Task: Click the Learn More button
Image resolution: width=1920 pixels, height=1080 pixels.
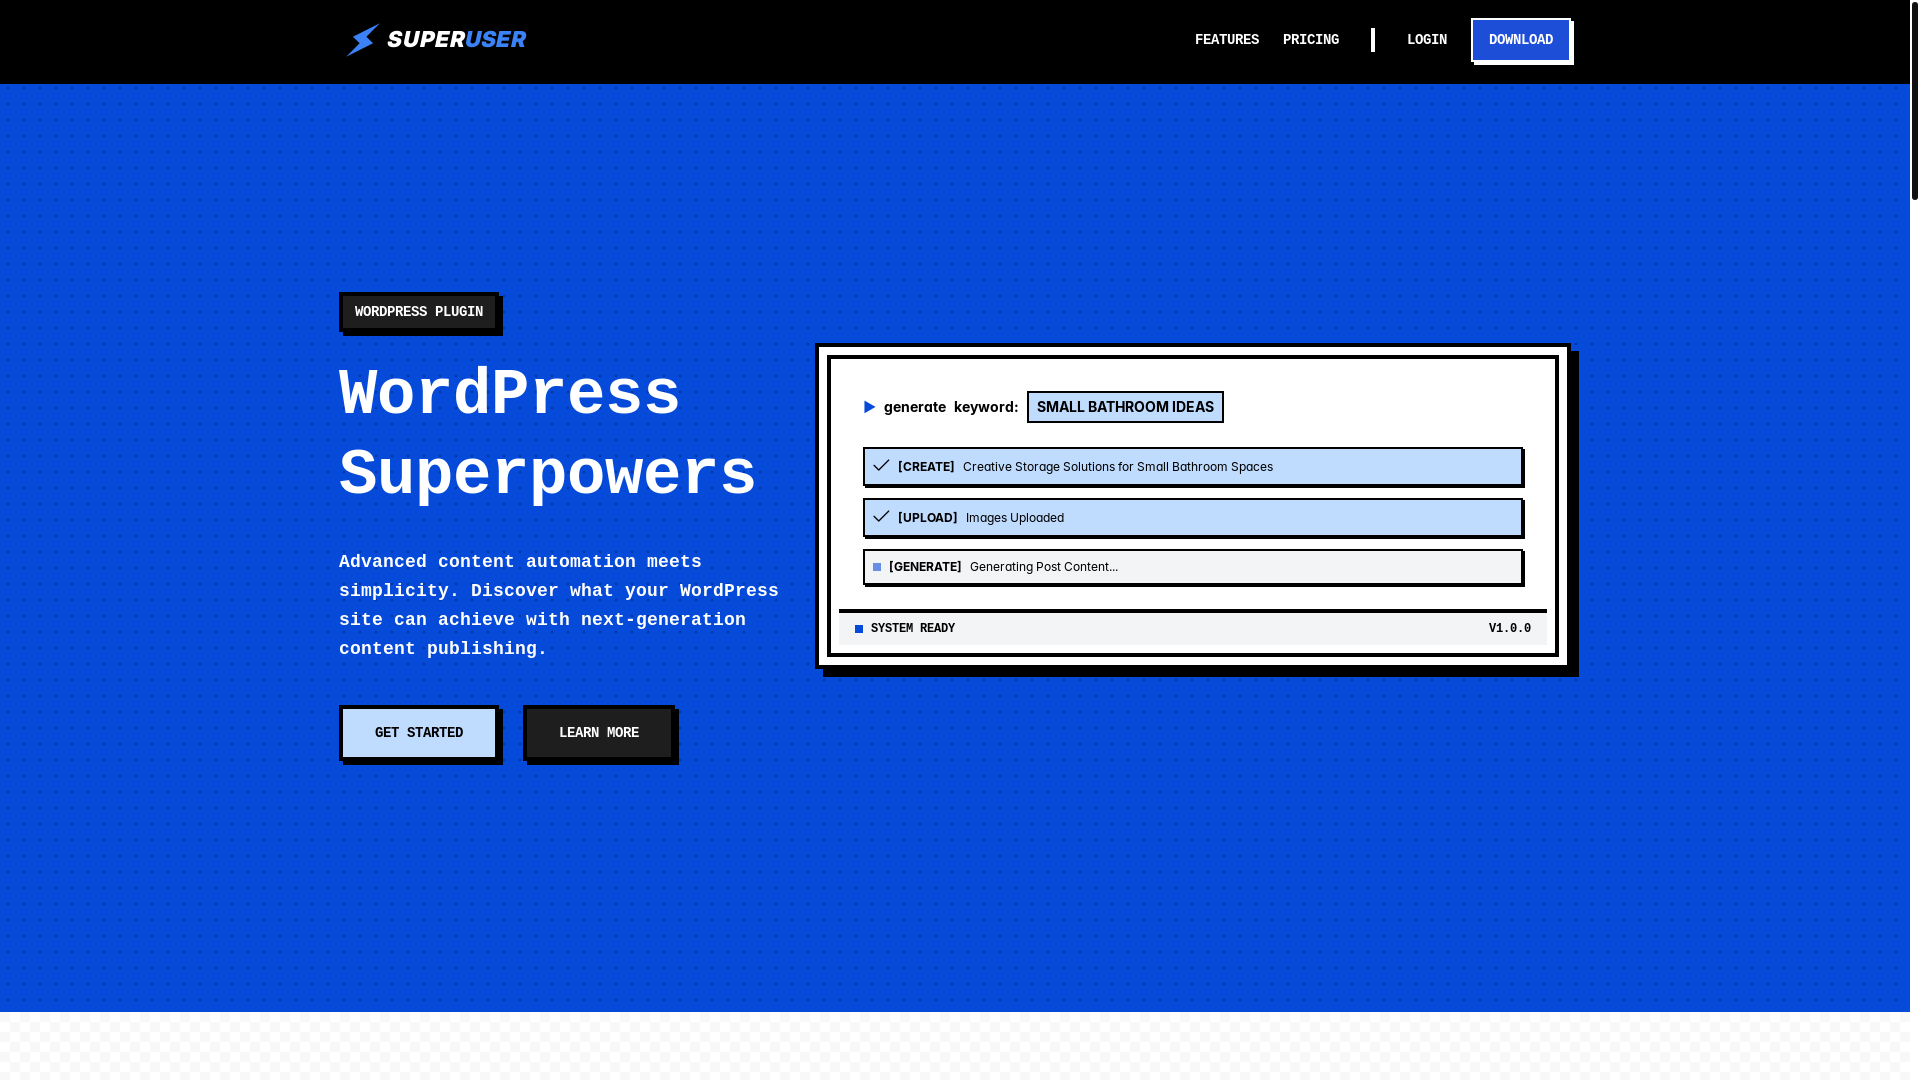Action: coord(599,733)
